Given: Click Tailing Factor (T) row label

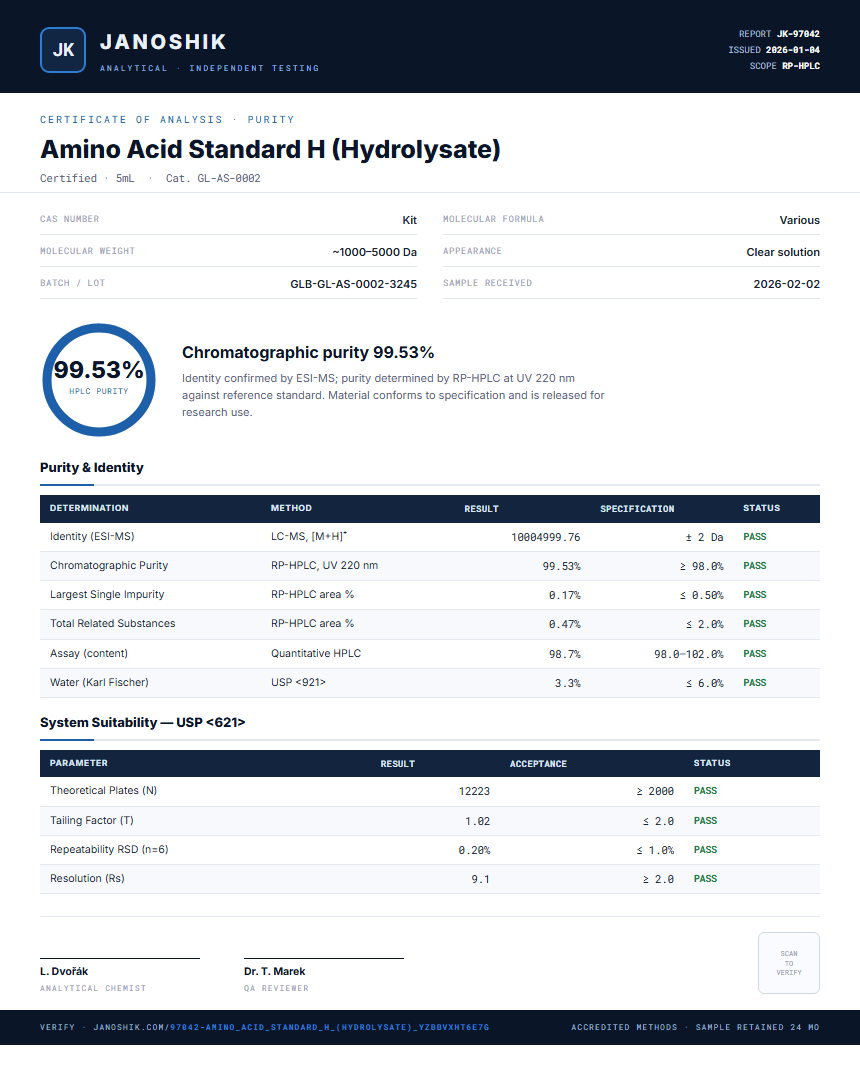Looking at the screenshot, I should tap(92, 820).
